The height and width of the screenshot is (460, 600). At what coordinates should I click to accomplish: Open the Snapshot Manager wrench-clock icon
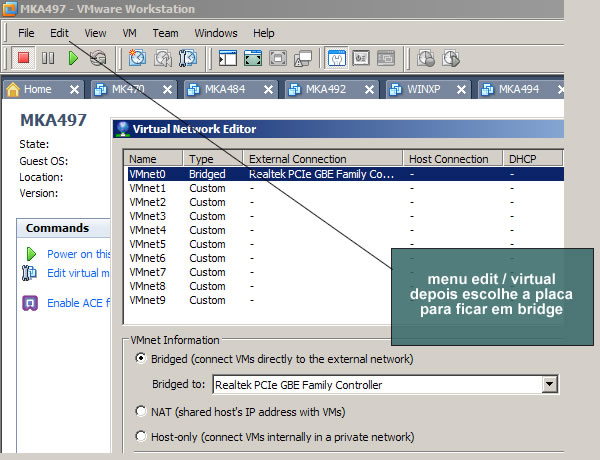pyautogui.click(x=188, y=58)
